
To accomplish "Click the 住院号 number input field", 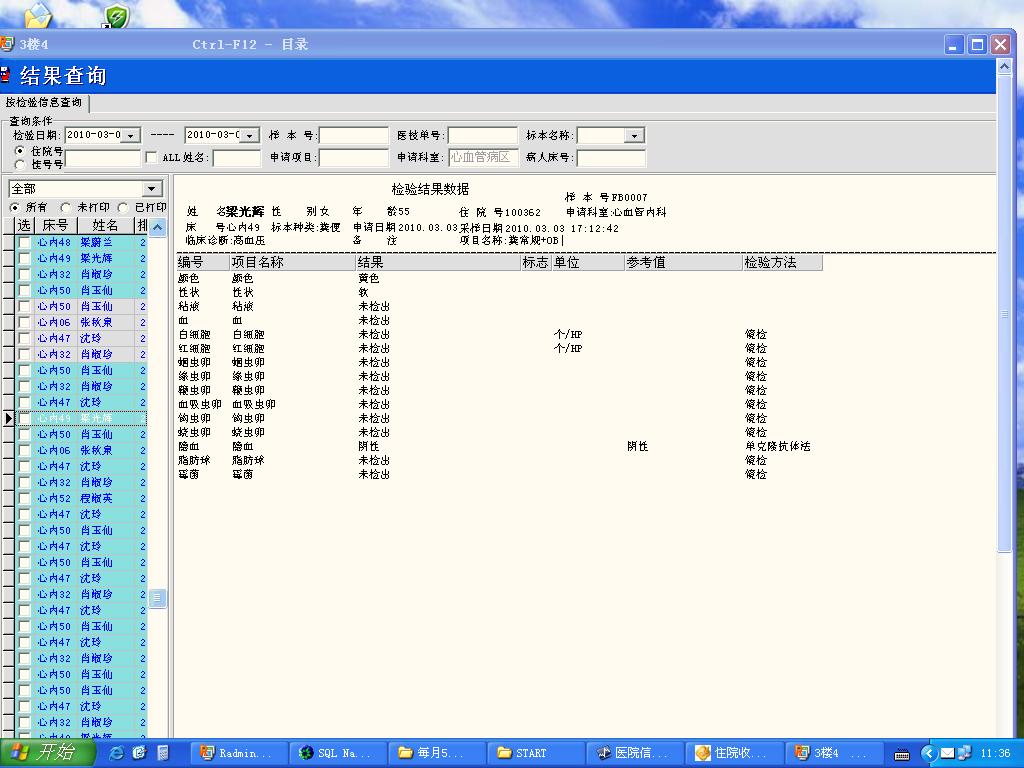I will [x=103, y=158].
